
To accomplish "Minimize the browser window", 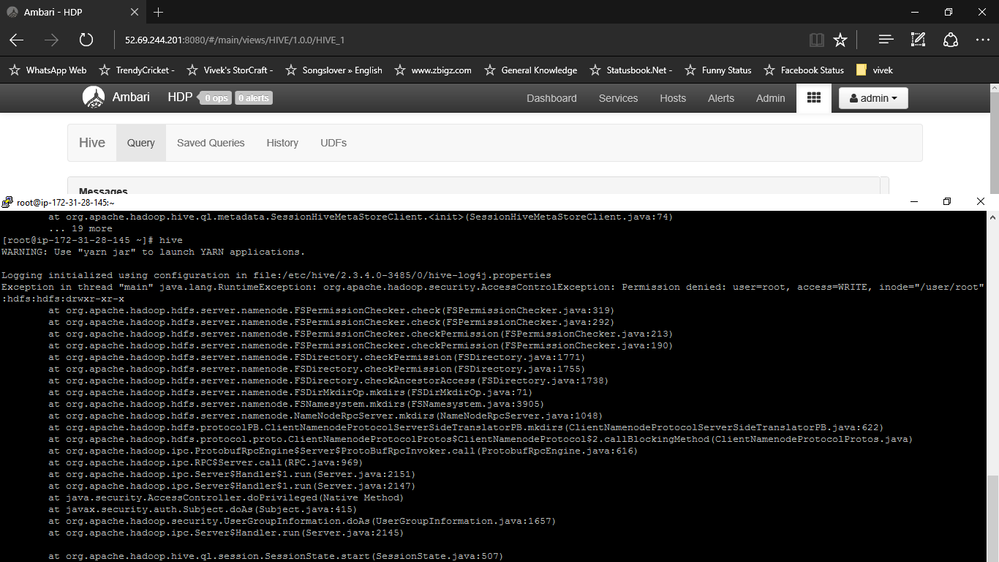I will (x=915, y=12).
